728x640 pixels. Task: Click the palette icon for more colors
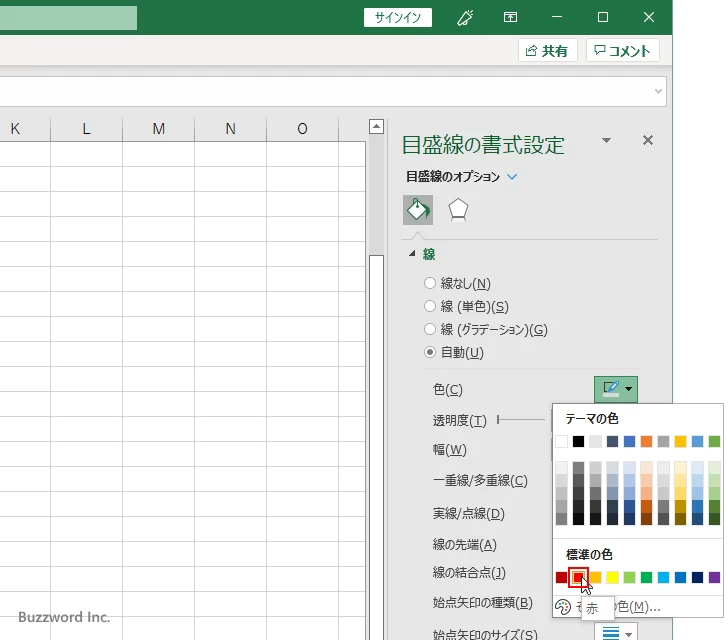coord(563,607)
